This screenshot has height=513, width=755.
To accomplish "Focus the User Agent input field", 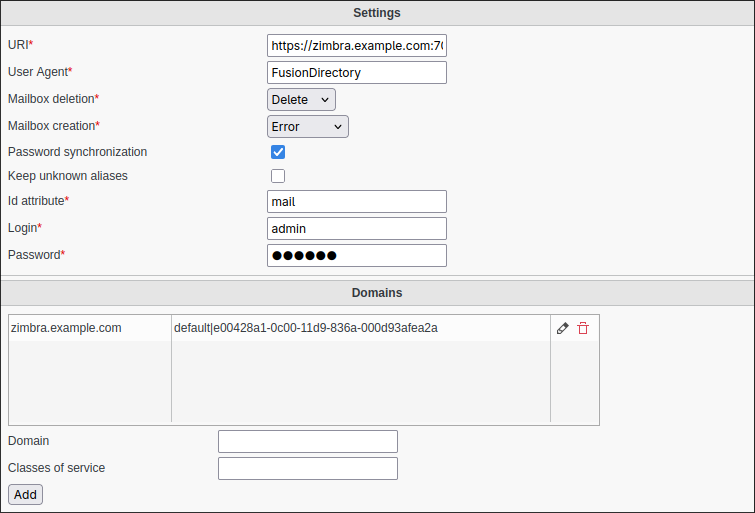I will coord(357,73).
